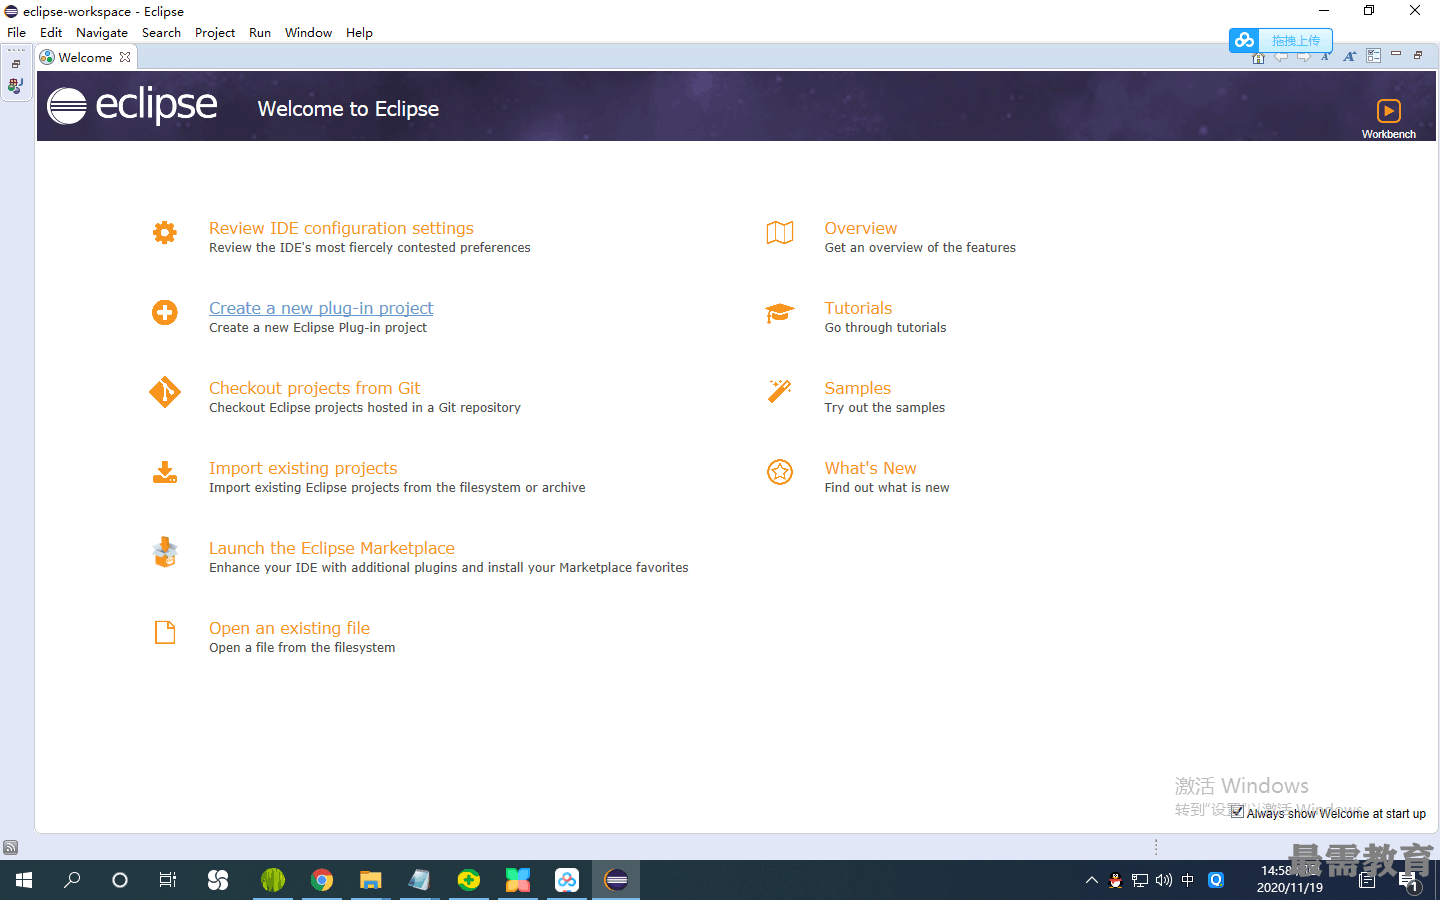Click 'Welcome to Eclipse' heading text
Screen dimensions: 1440x900
[348, 108]
